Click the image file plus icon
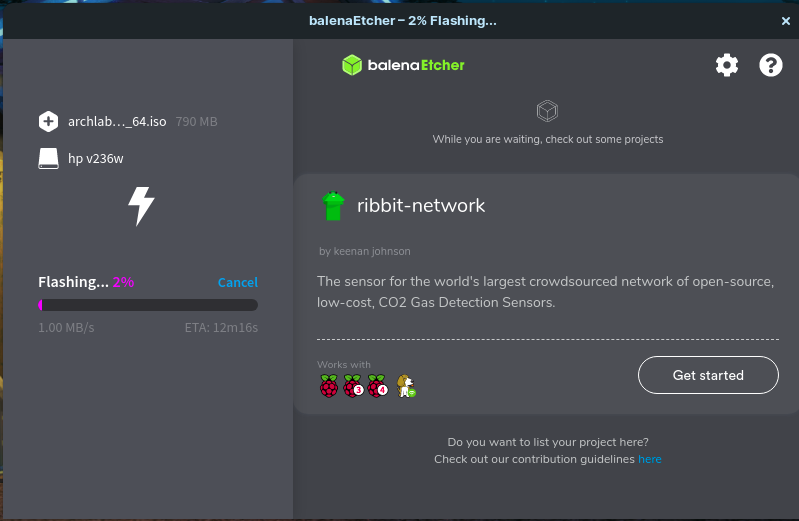The width and height of the screenshot is (799, 521). click(x=48, y=121)
